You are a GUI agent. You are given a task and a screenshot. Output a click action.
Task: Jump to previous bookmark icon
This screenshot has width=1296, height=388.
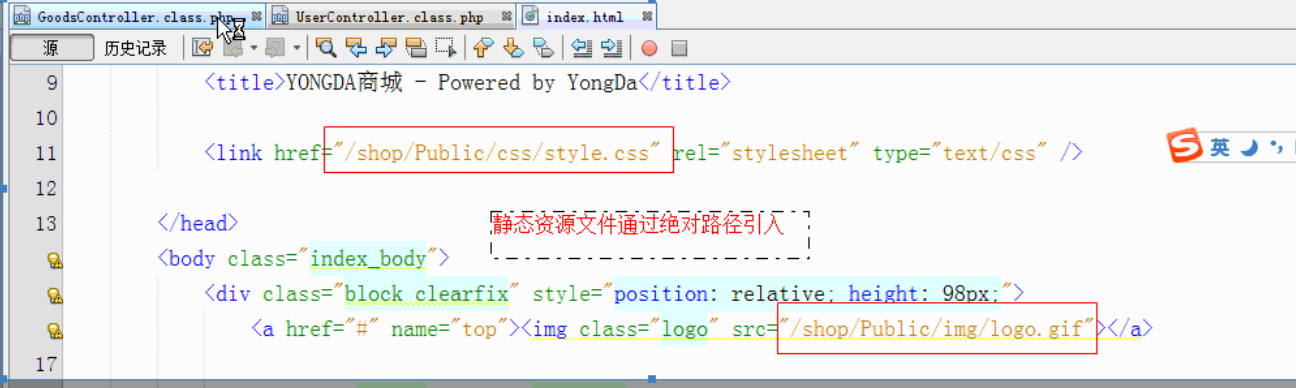point(483,47)
